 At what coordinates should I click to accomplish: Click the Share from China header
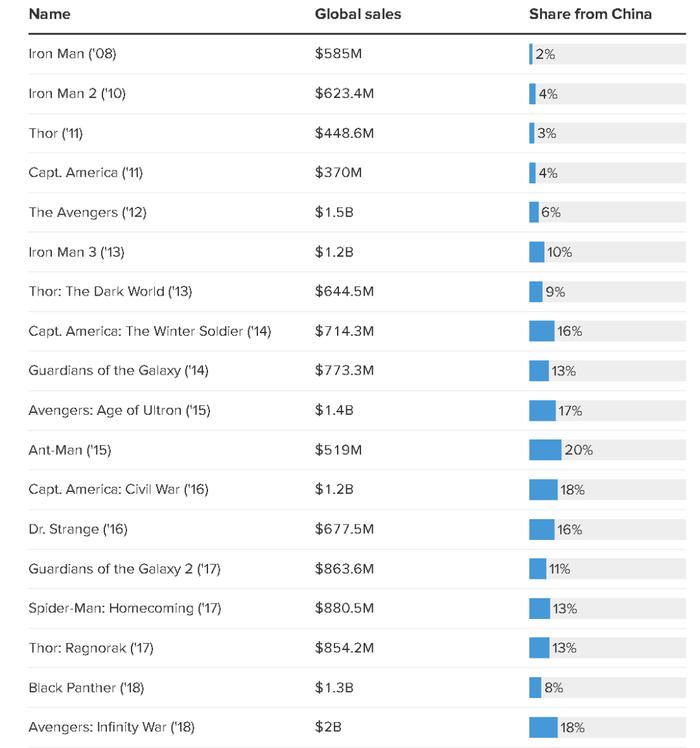click(x=590, y=14)
